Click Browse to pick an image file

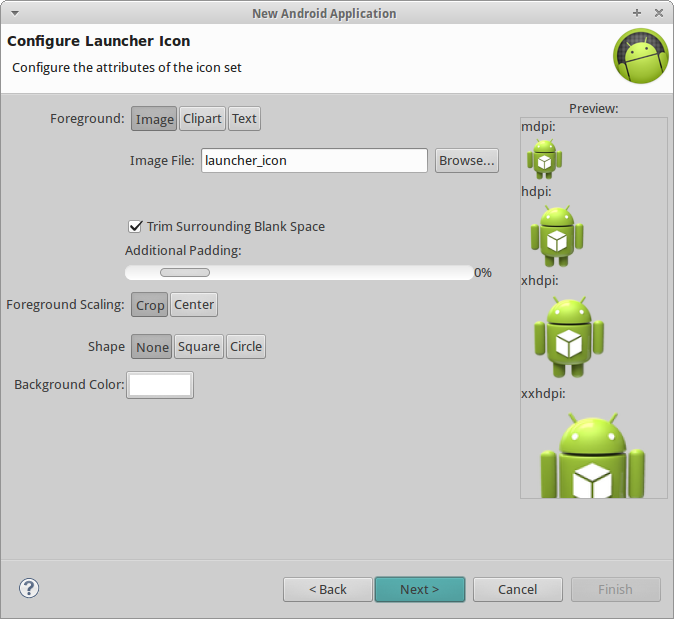coord(467,161)
